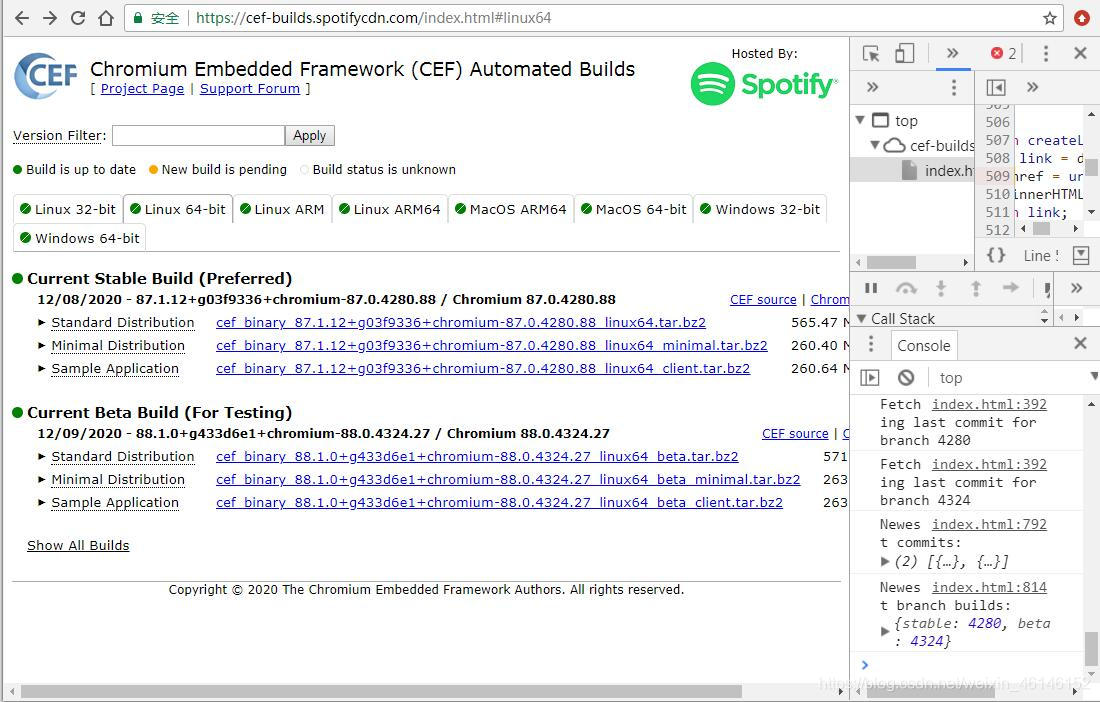Switch to Windows 32-bit tab
Image resolution: width=1100 pixels, height=702 pixels.
tap(760, 209)
